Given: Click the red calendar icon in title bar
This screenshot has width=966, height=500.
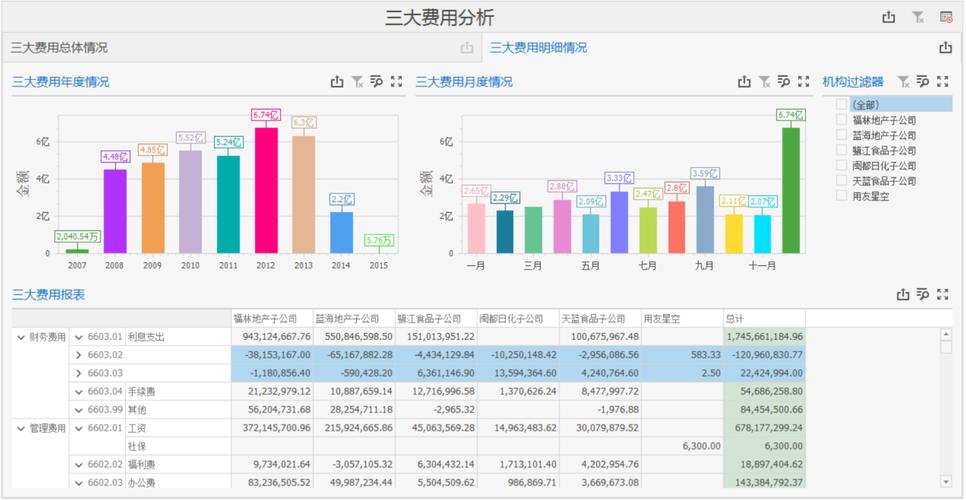Looking at the screenshot, I should (x=946, y=17).
